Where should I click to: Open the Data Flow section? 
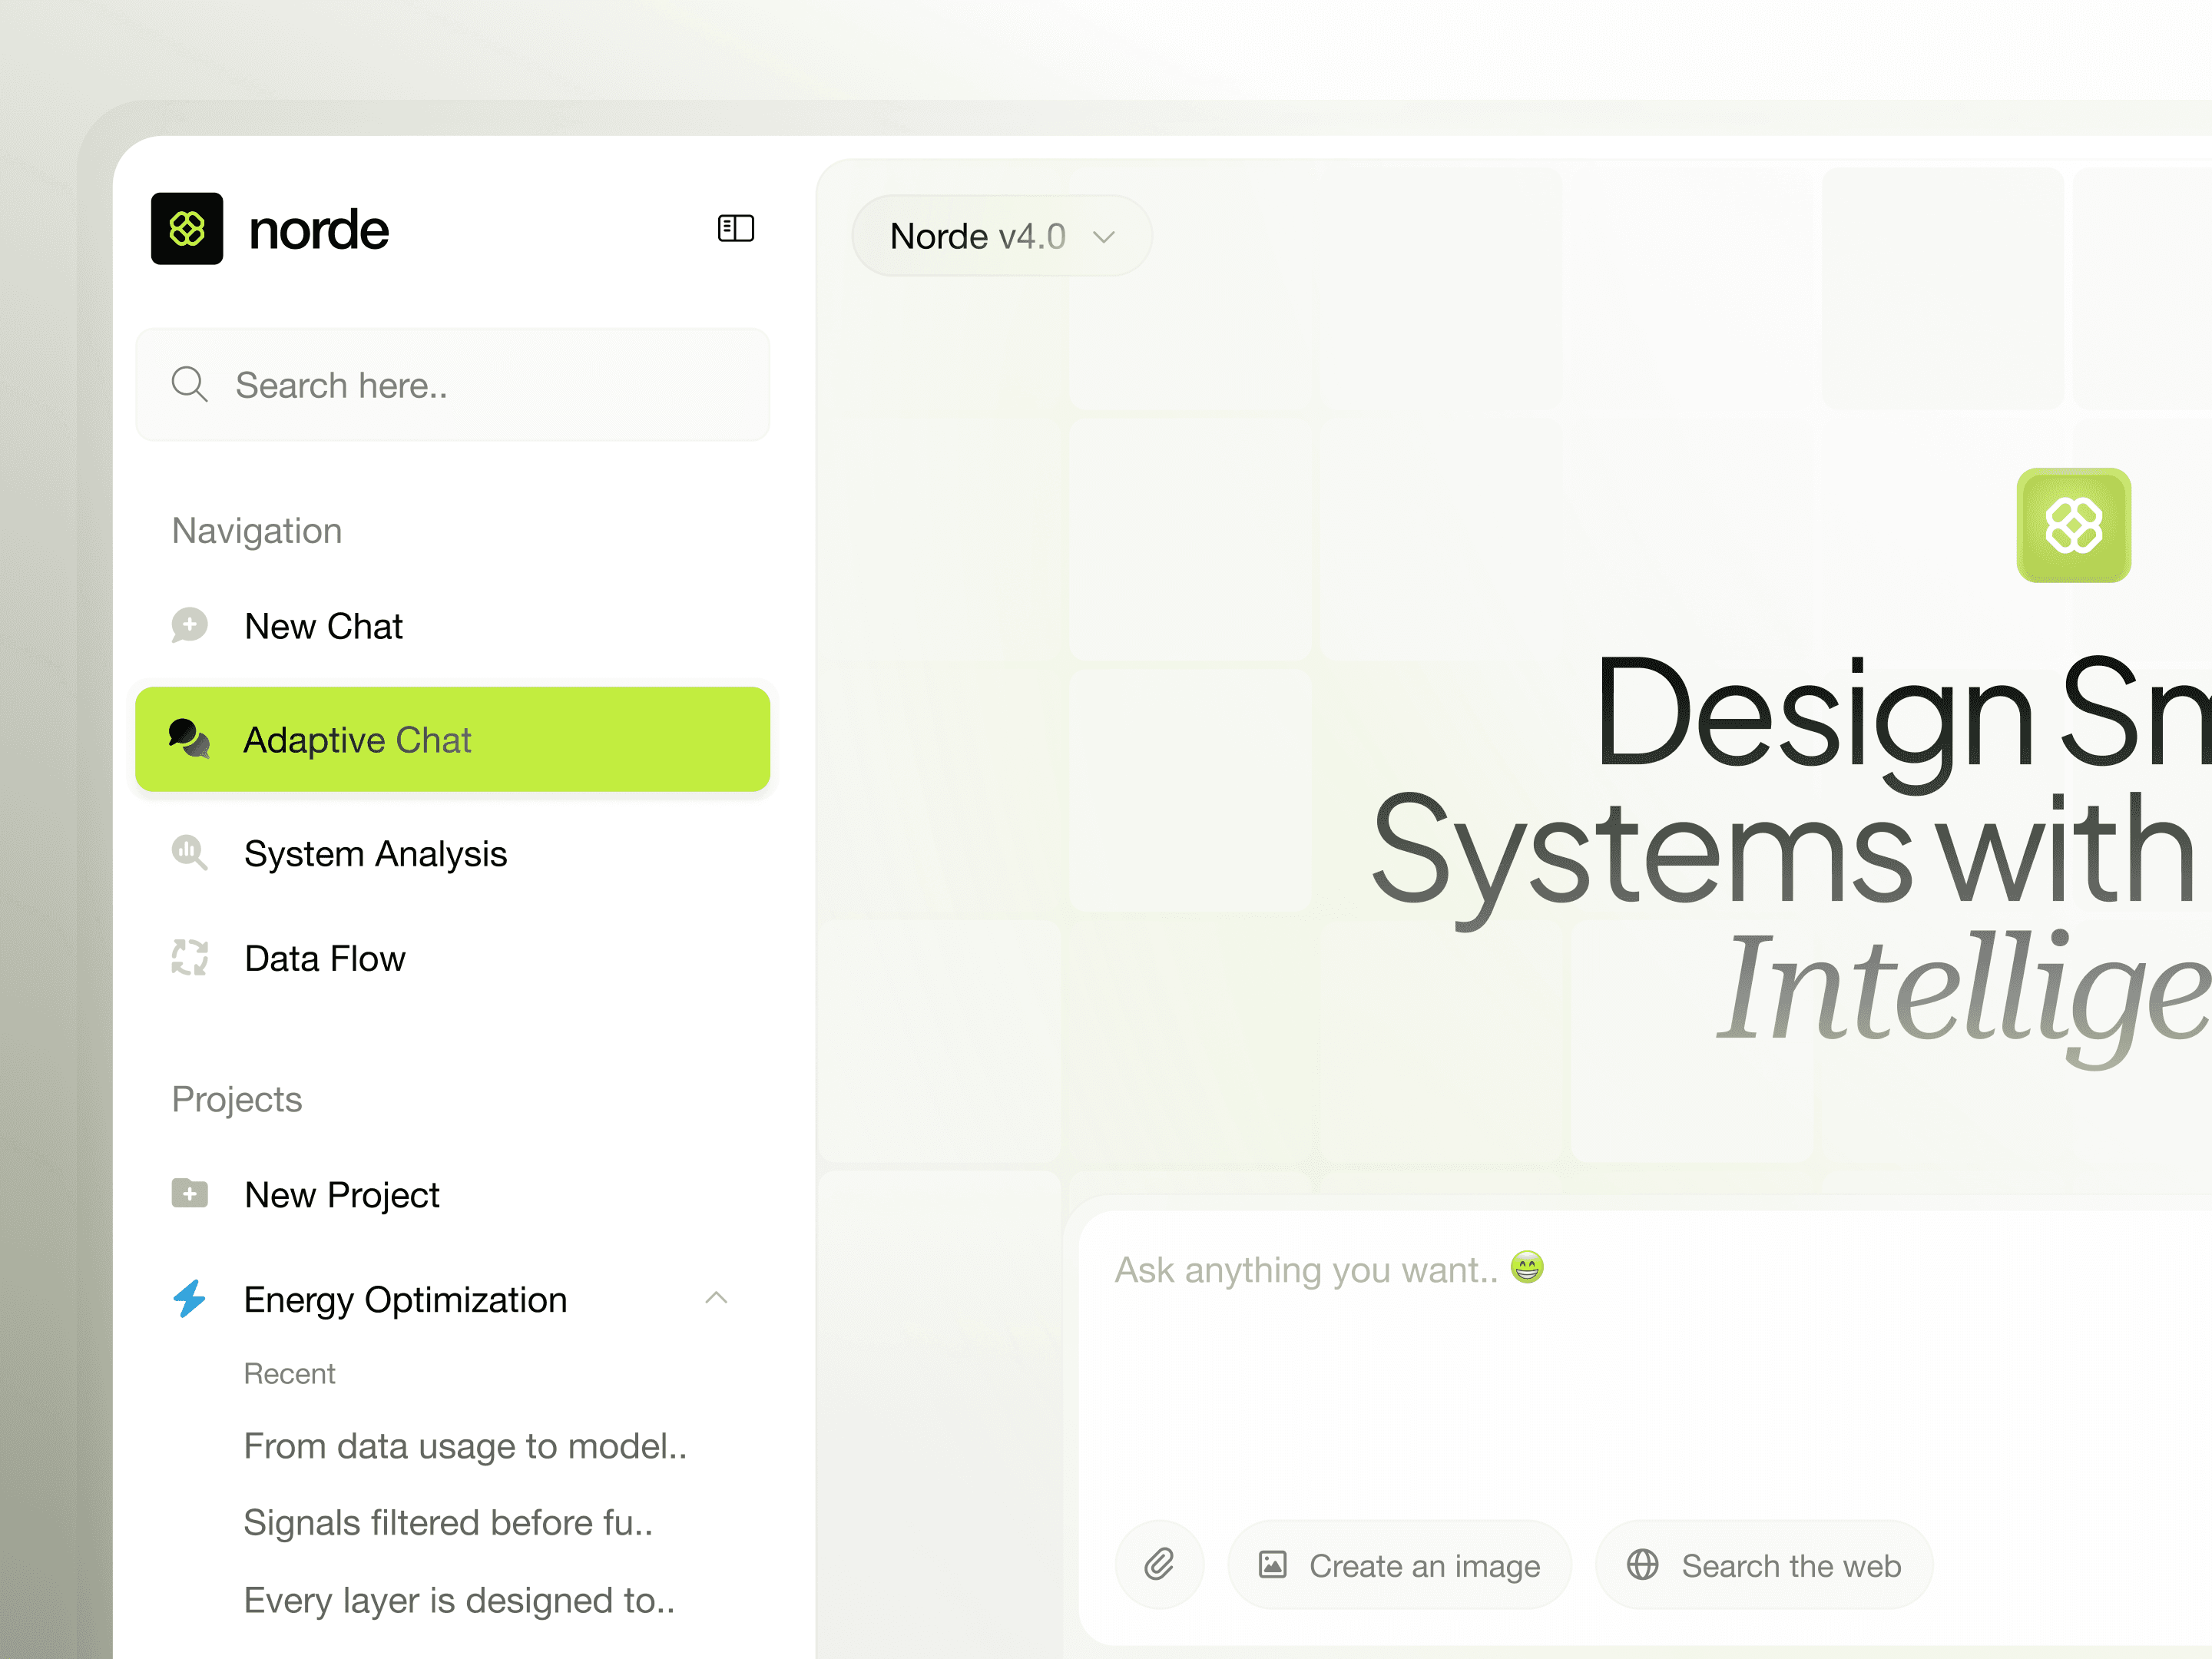(x=325, y=958)
